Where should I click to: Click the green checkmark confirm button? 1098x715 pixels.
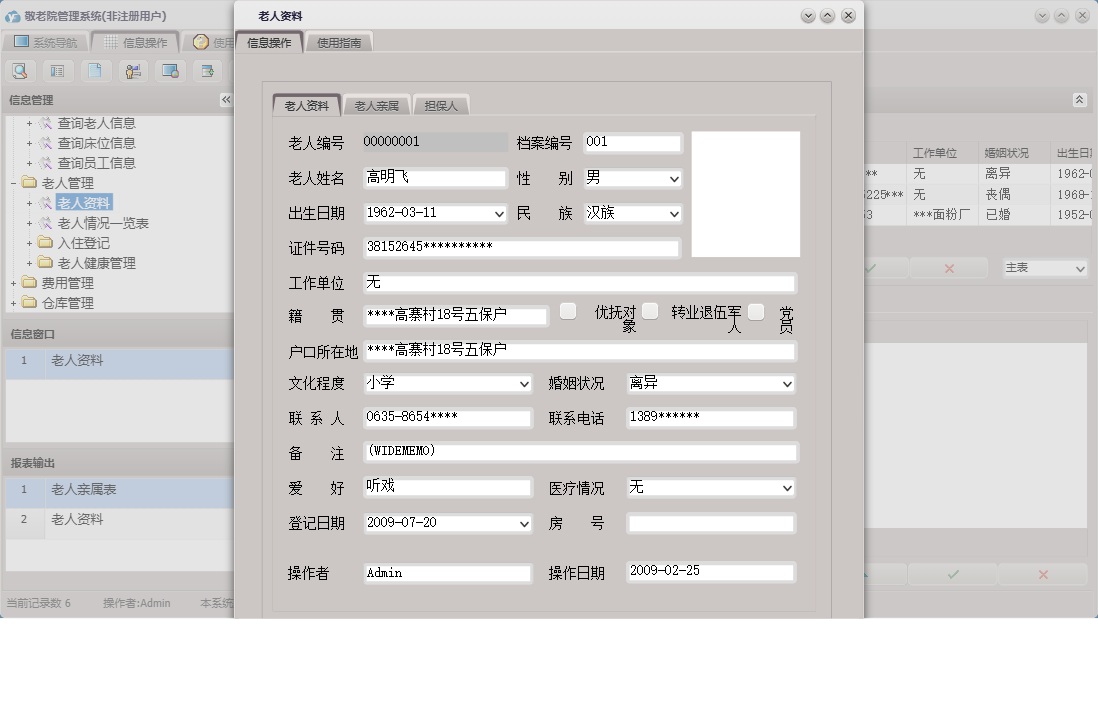pos(951,575)
